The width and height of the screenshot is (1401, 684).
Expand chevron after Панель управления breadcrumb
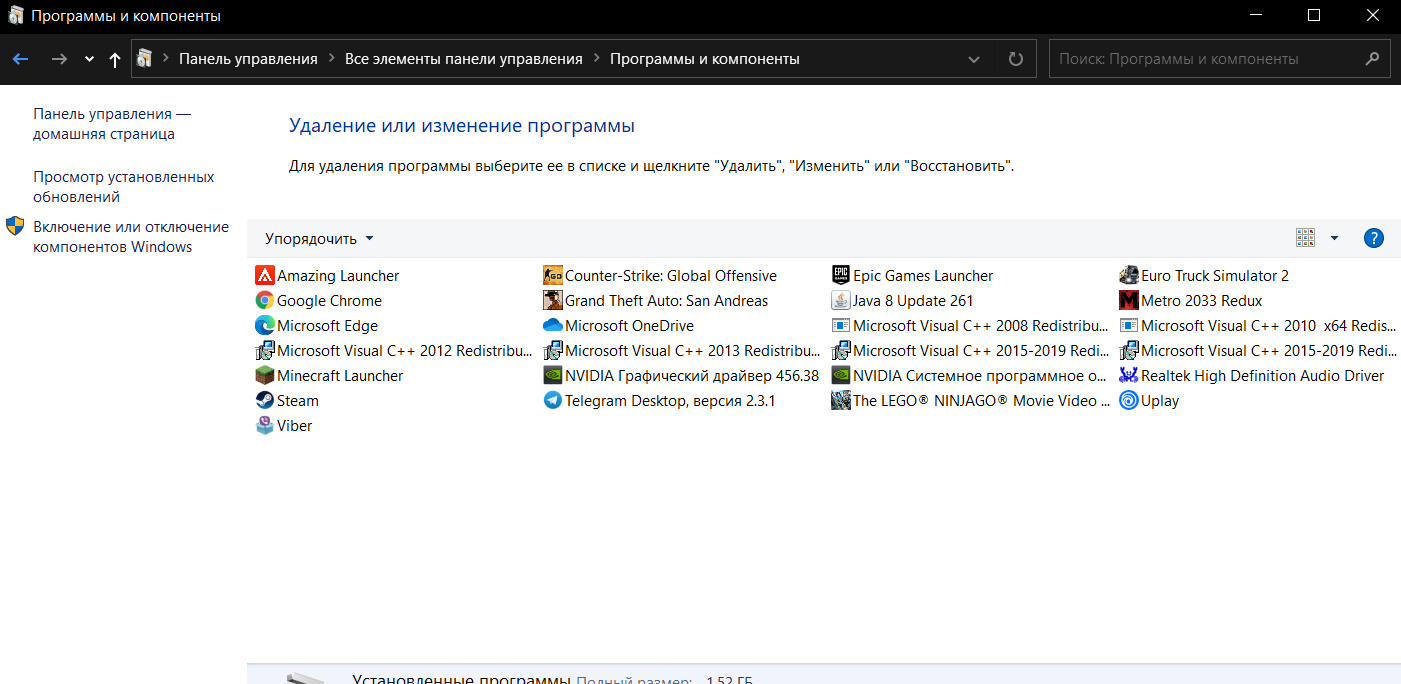click(x=331, y=59)
